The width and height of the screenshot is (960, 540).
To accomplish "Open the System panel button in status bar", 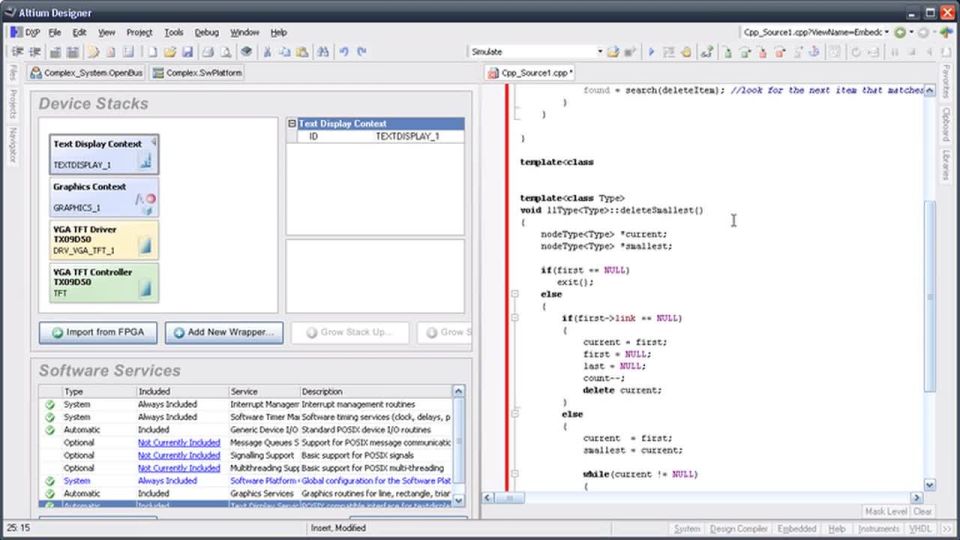I will click(687, 528).
